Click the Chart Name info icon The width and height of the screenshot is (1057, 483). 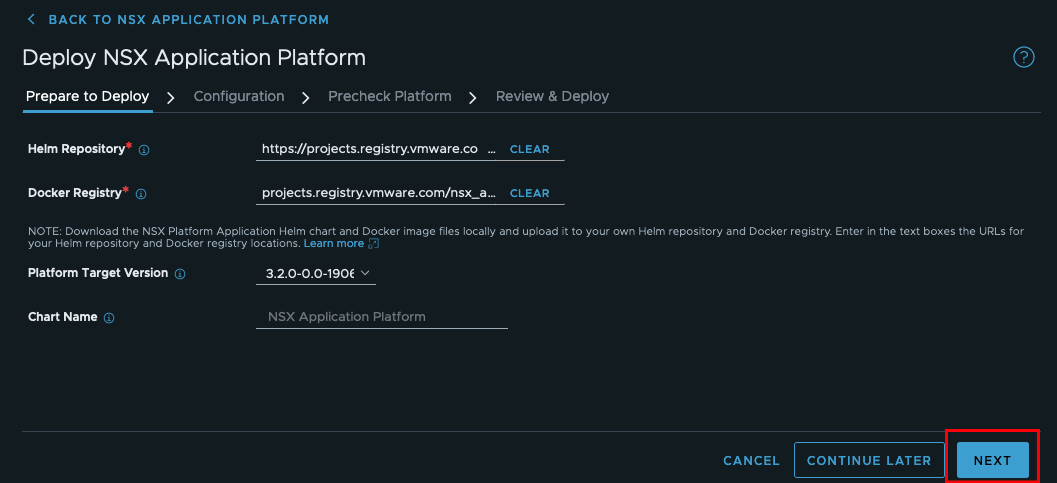[109, 317]
